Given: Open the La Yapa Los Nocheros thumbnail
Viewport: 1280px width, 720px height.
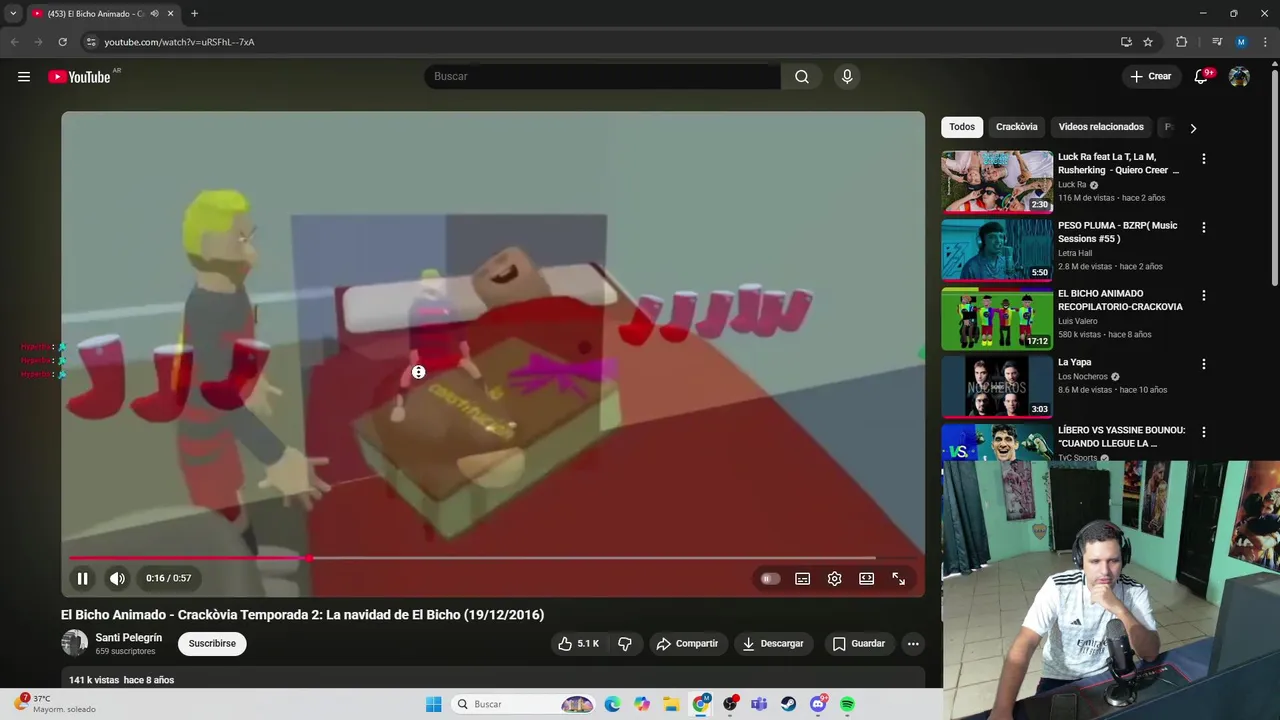Looking at the screenshot, I should [x=997, y=386].
